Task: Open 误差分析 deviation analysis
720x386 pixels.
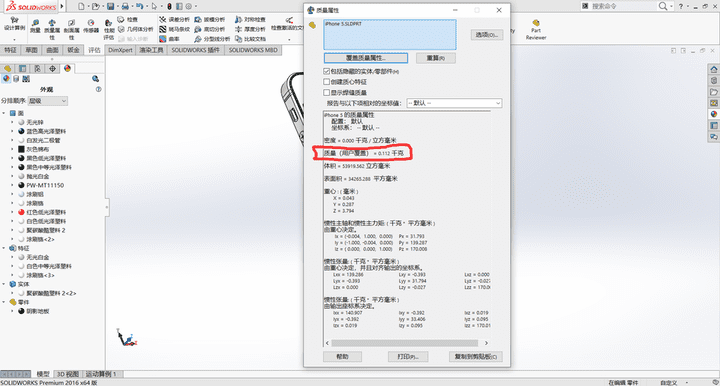Action: tap(174, 19)
